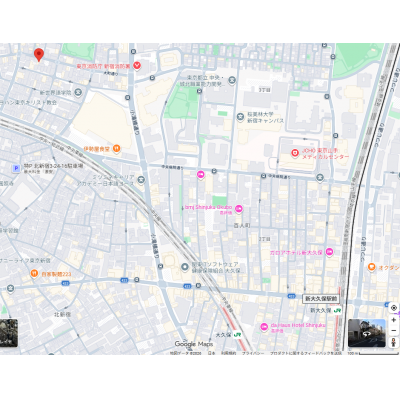The image size is (400, 400).
Task: Select the Street View pegman icon
Action: pos(394,342)
